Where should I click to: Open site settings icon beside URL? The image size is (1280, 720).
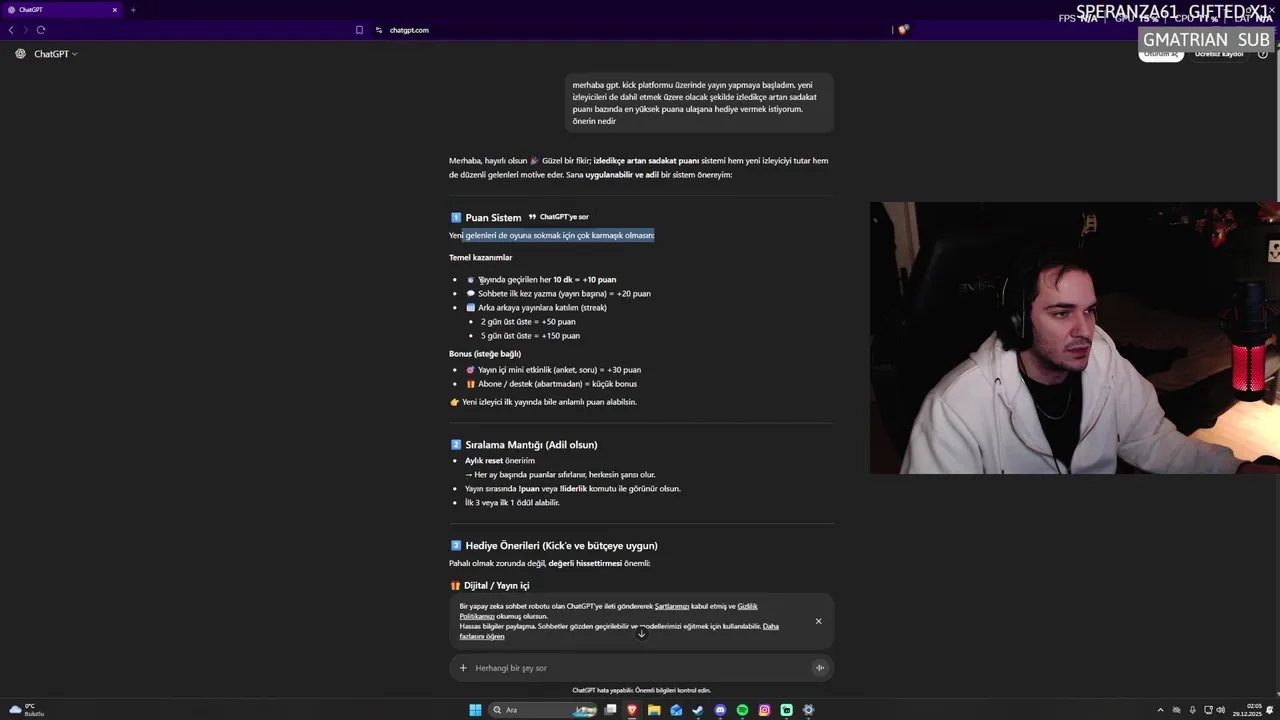[379, 30]
